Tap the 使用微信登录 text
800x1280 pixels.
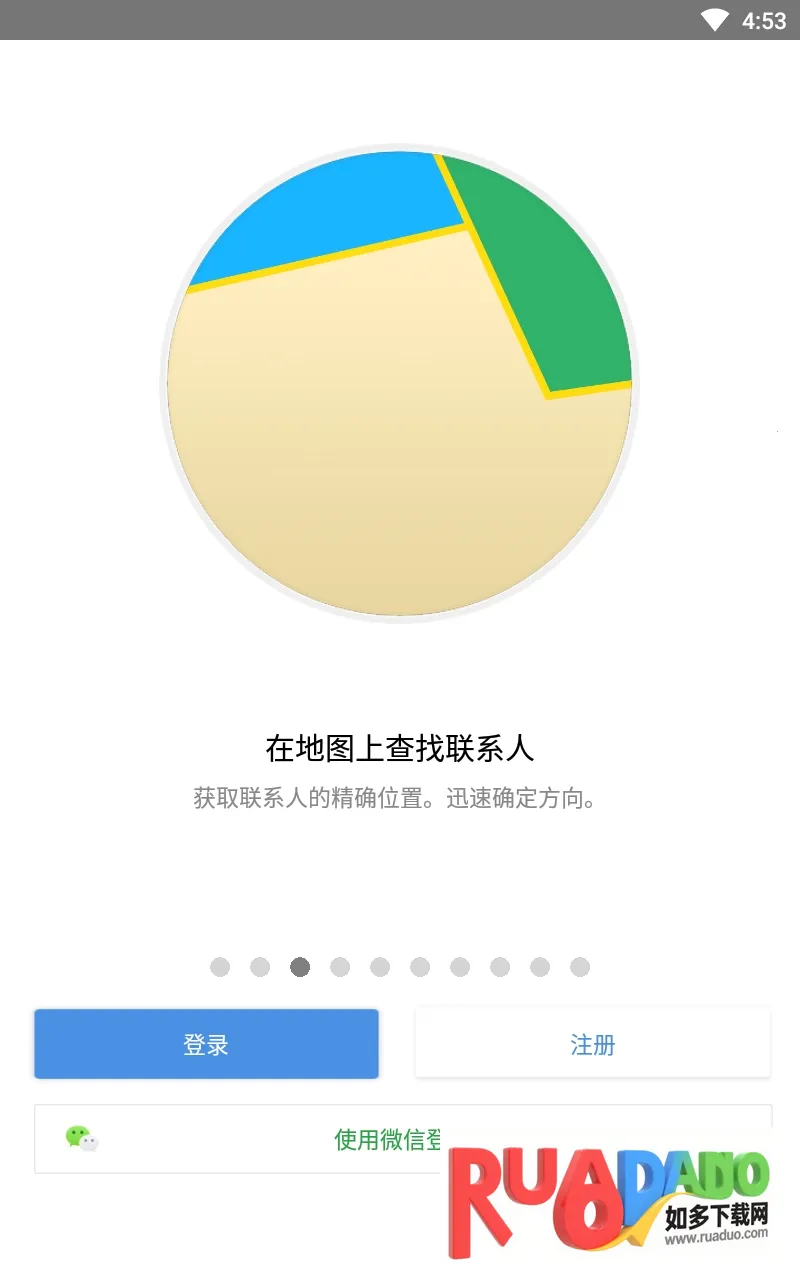tap(388, 1139)
